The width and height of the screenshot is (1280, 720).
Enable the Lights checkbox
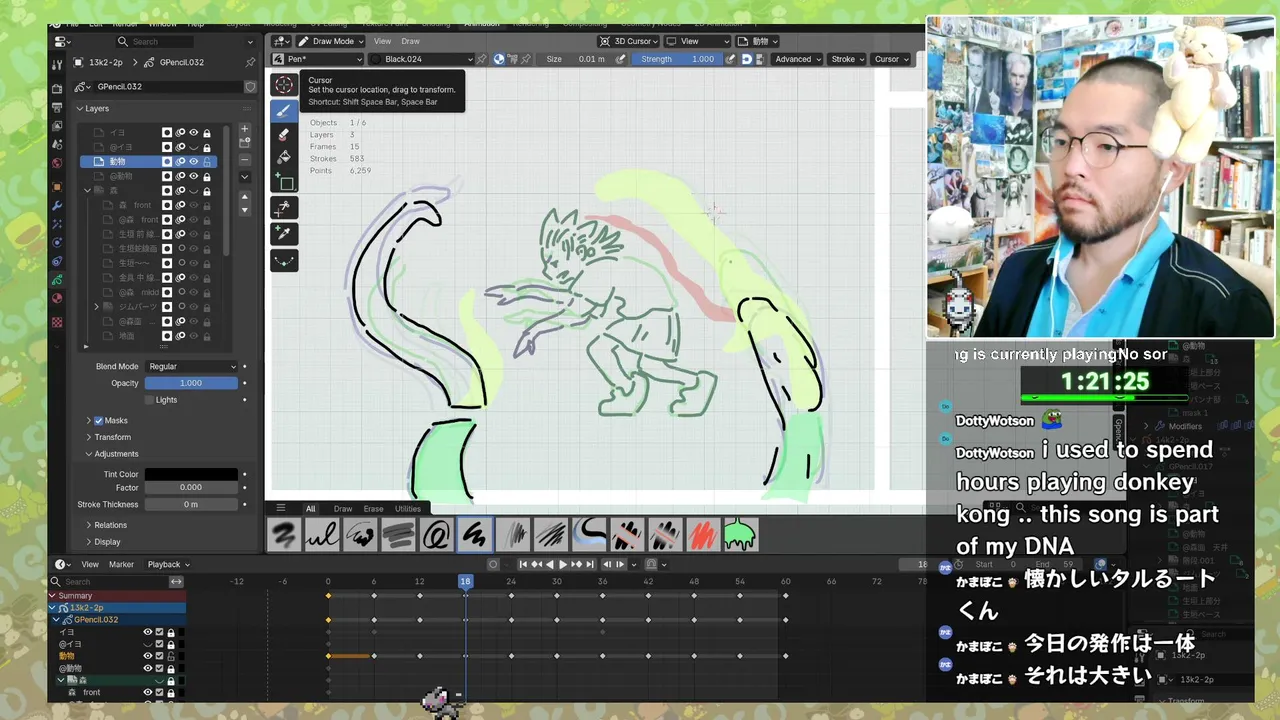[x=149, y=400]
